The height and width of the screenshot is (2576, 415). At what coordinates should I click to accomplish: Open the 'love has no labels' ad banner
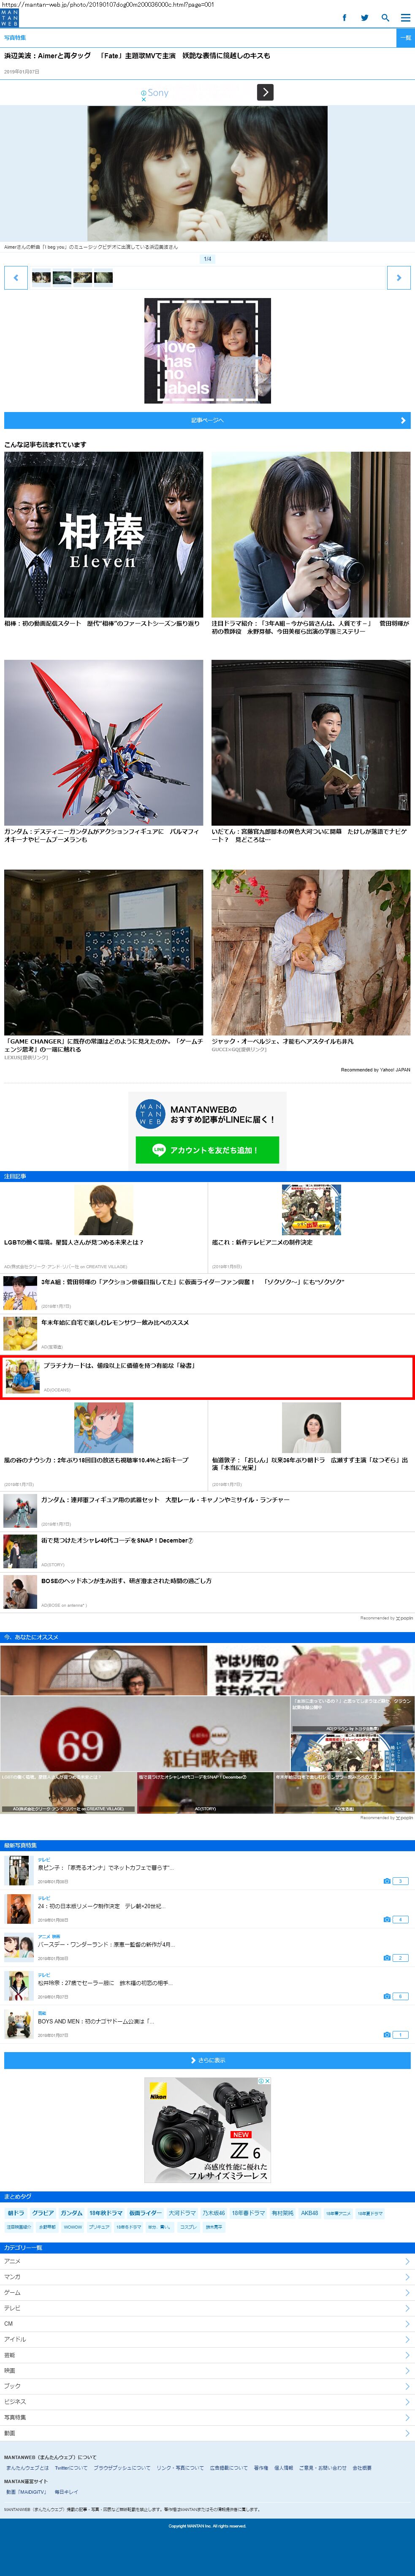(x=207, y=351)
